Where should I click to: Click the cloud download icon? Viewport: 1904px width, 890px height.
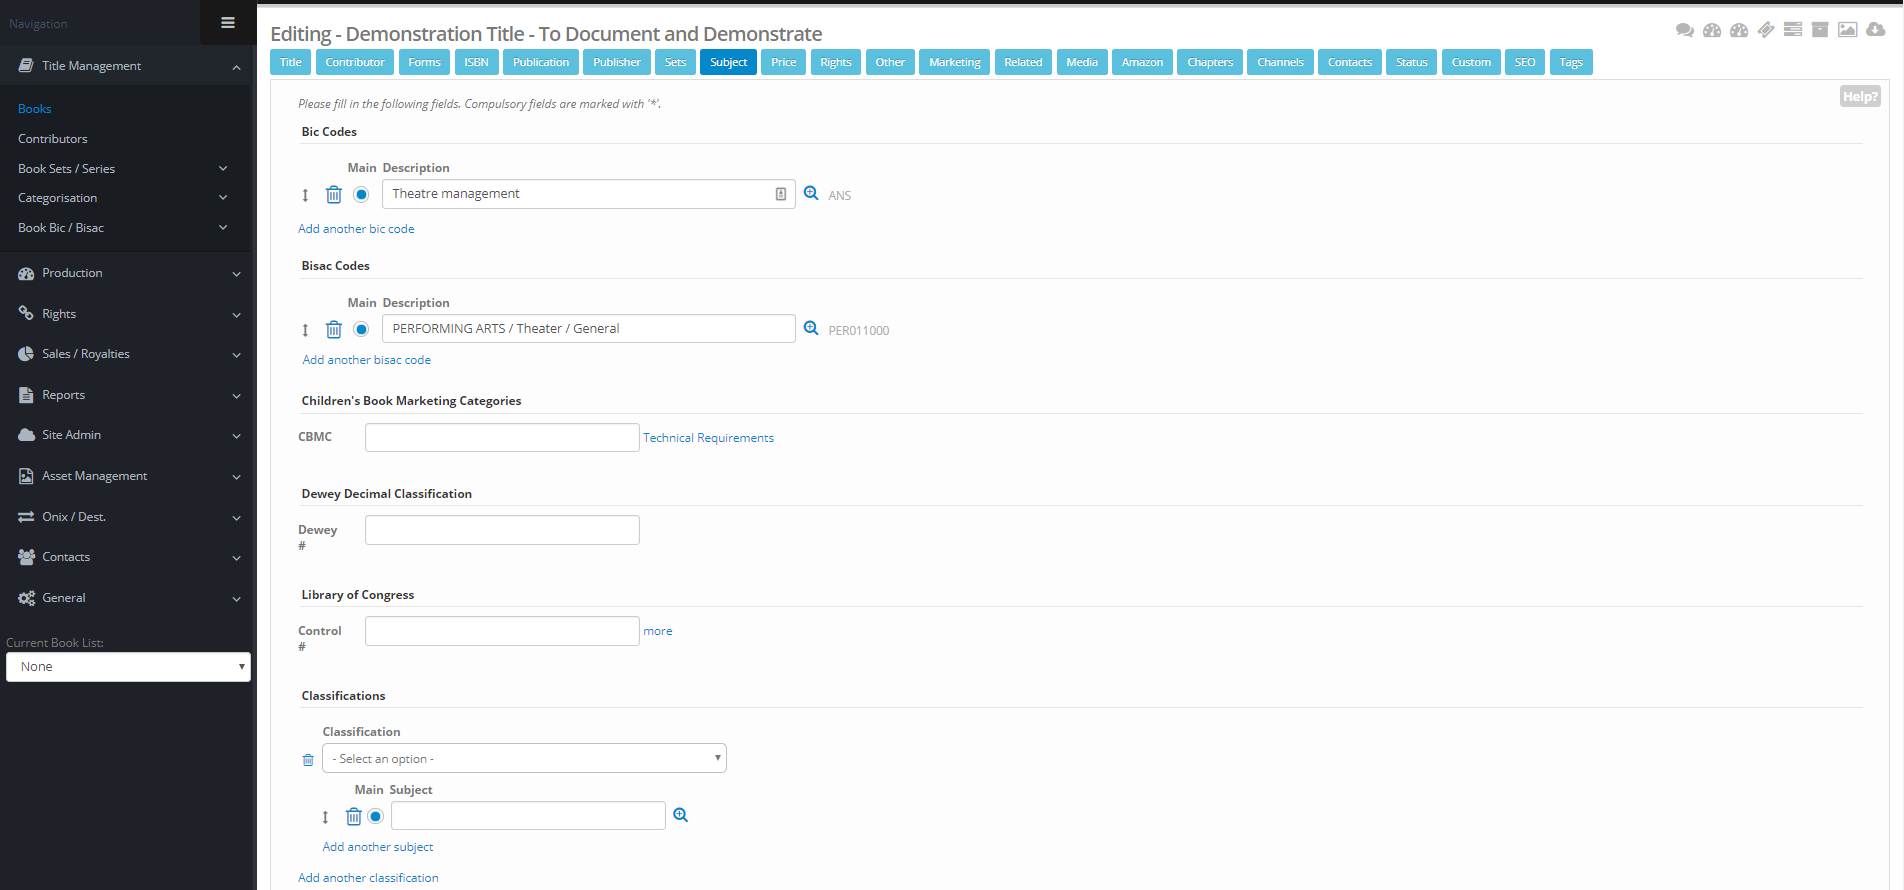point(1875,30)
